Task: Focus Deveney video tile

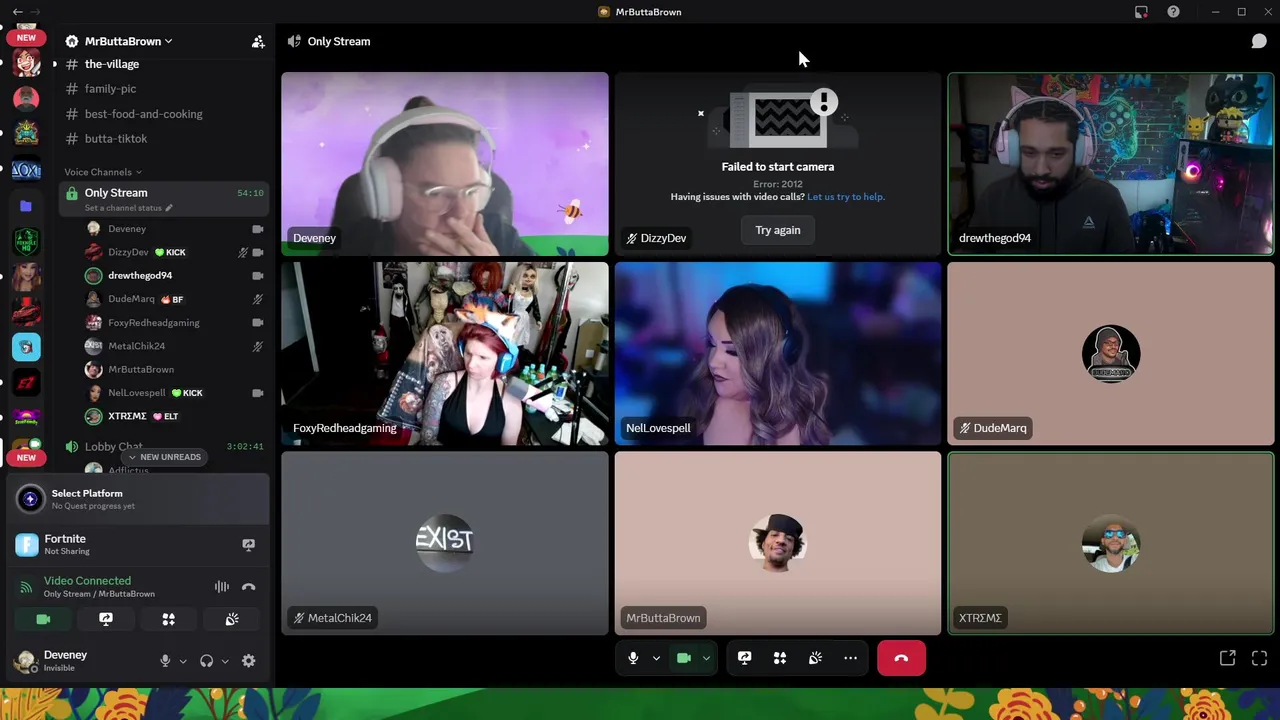Action: 444,164
